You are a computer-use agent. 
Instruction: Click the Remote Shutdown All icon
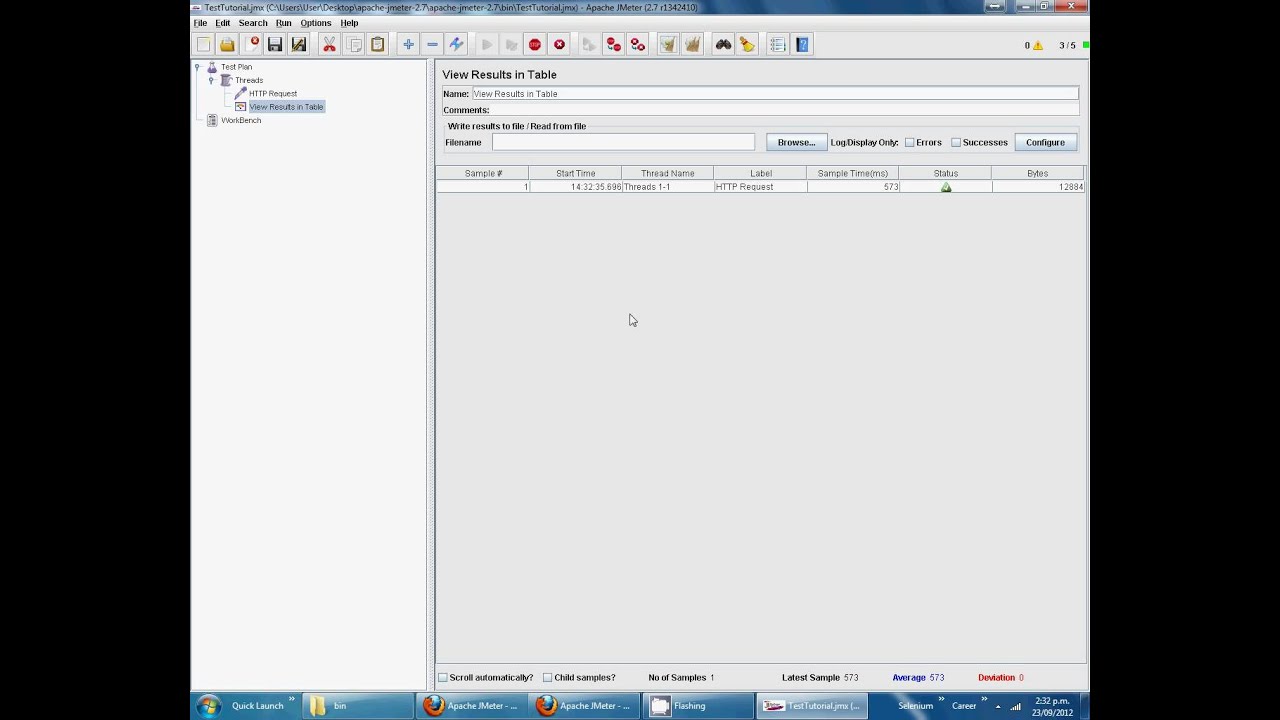point(638,45)
